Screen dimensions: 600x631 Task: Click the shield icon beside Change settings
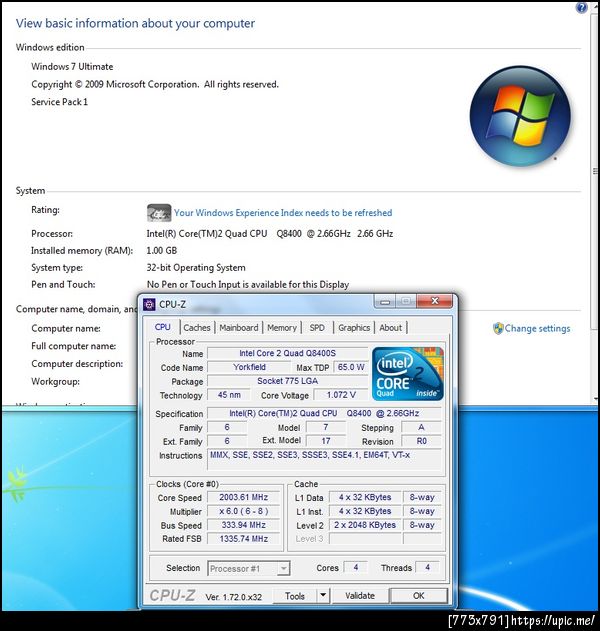pyautogui.click(x=498, y=328)
